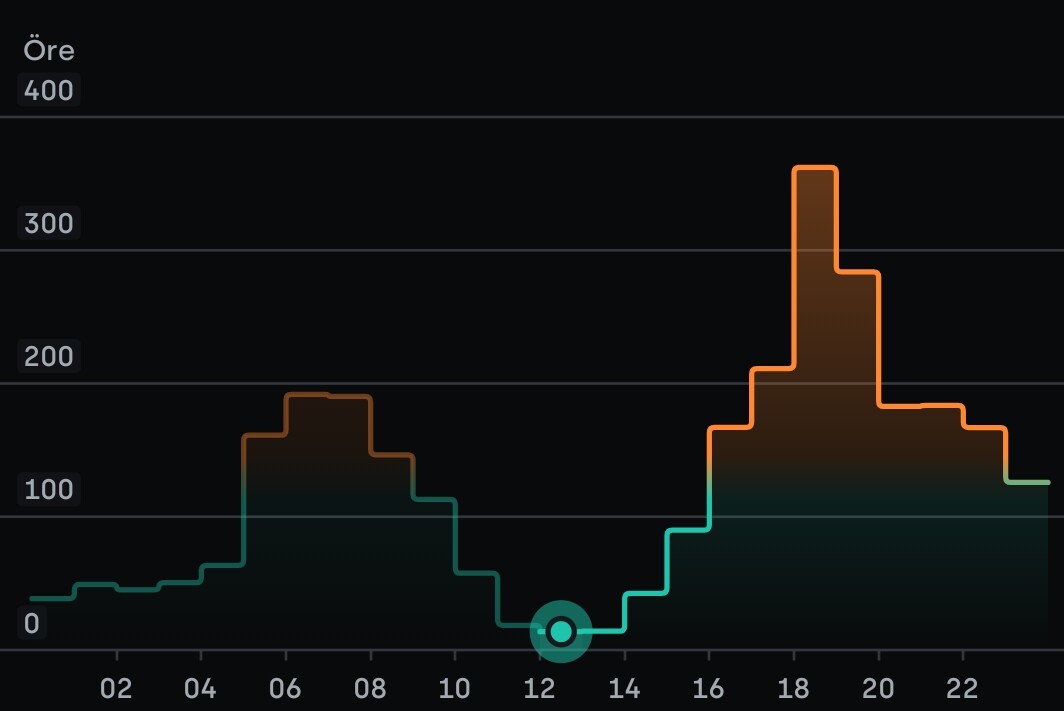Select the morning price peak step between 06 and 07
This screenshot has width=1064, height=711.
click(x=307, y=394)
